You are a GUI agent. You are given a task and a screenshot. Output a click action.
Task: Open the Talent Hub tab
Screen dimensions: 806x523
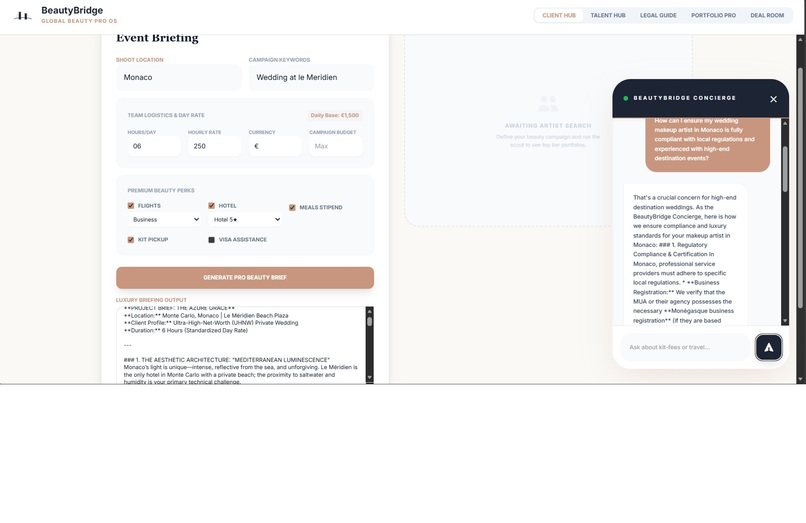pos(608,15)
